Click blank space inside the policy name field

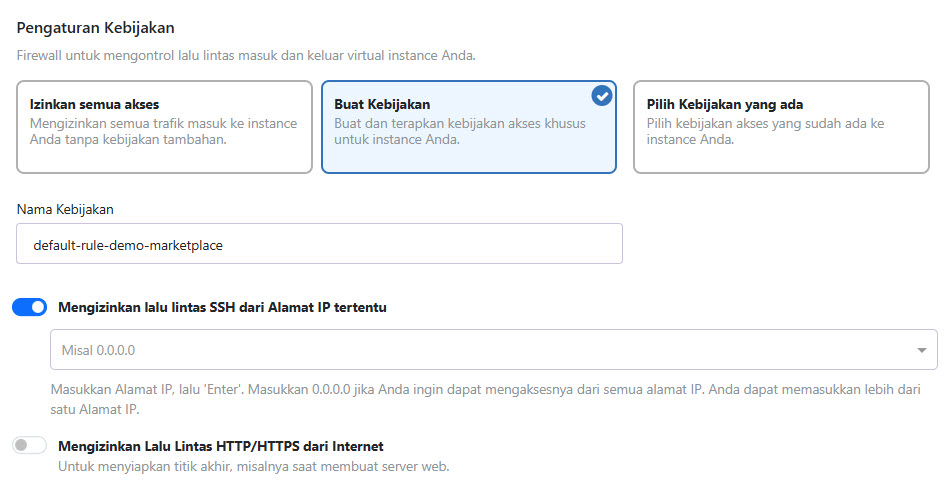tap(450, 244)
